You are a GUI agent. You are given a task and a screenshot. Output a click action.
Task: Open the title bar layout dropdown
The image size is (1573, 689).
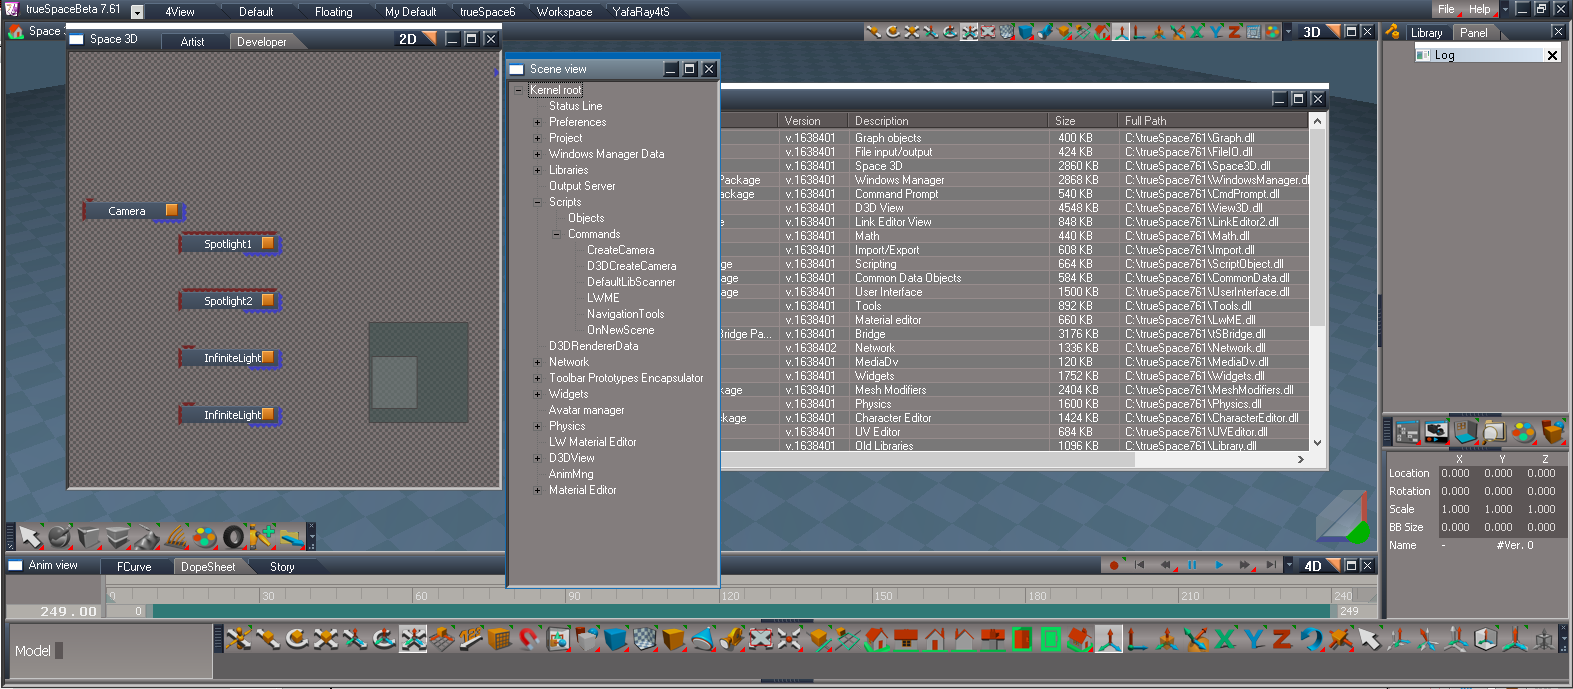(137, 12)
